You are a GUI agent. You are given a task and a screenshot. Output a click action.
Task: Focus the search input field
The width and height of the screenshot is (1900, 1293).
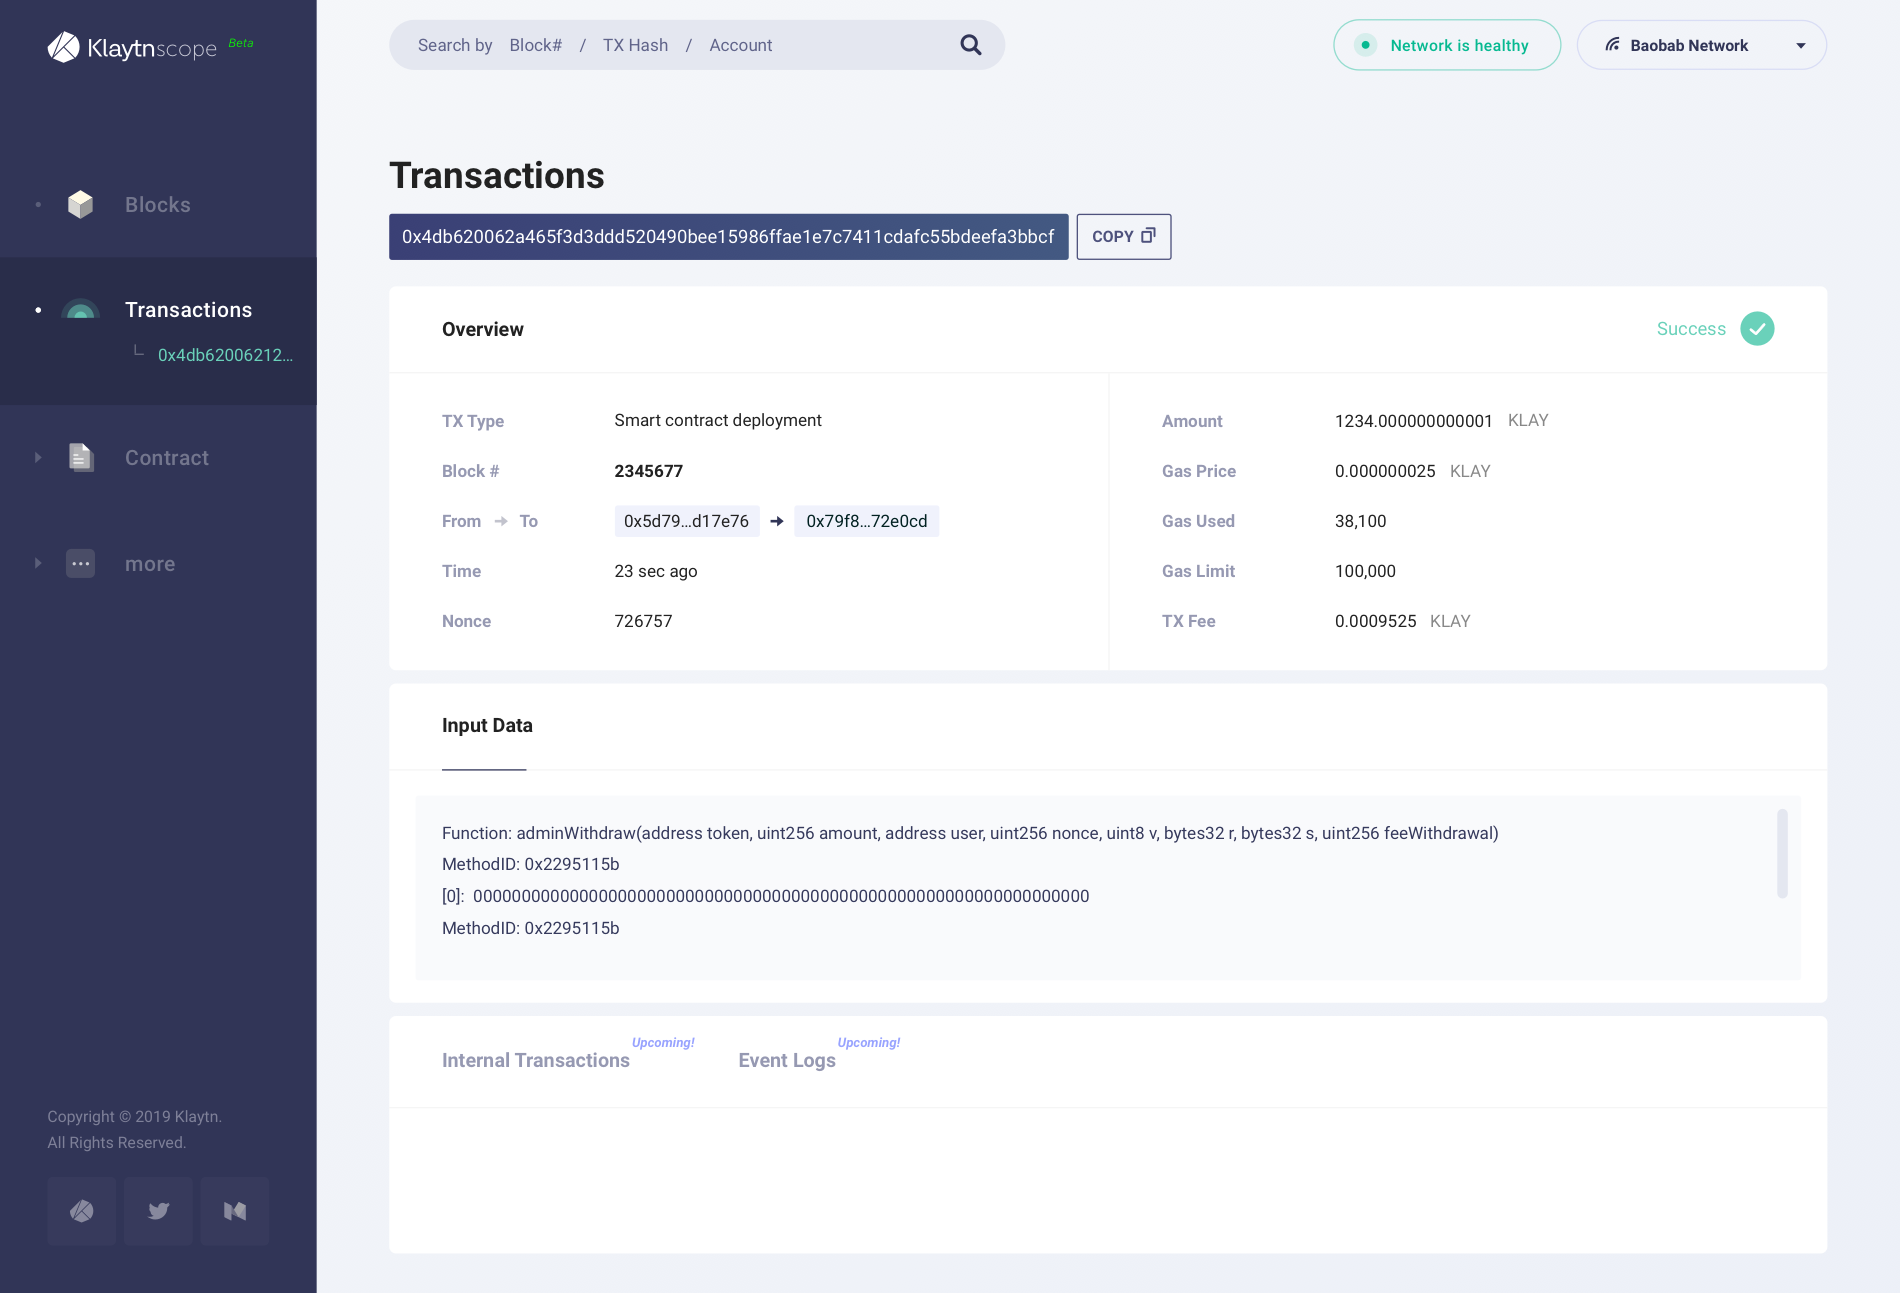click(680, 45)
